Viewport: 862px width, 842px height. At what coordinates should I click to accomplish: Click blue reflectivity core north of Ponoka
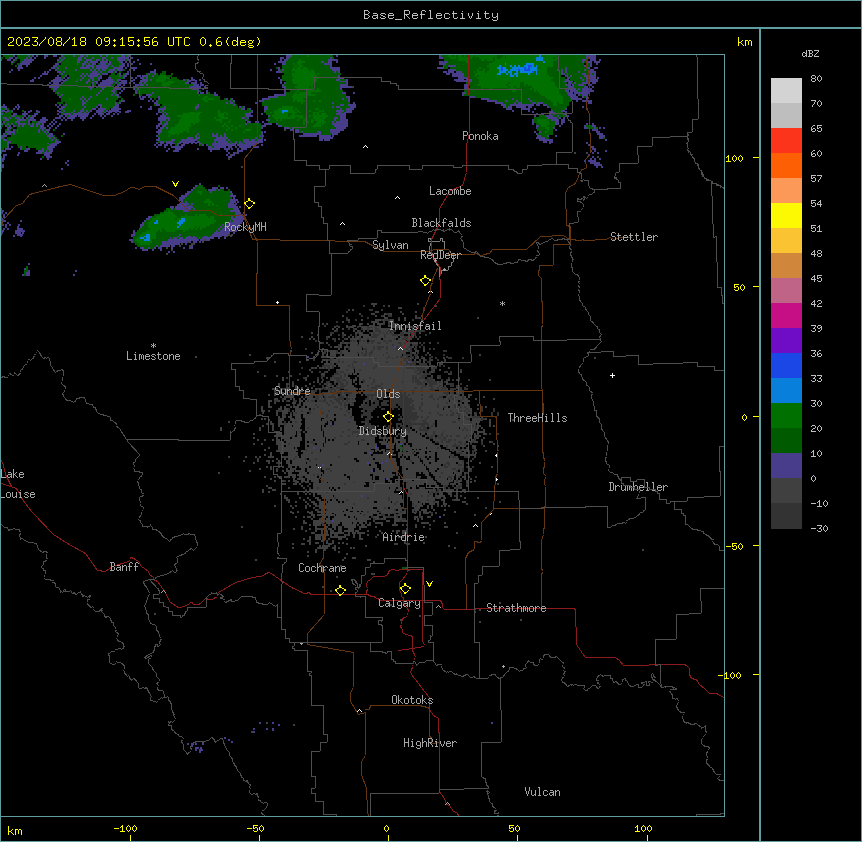[517, 69]
